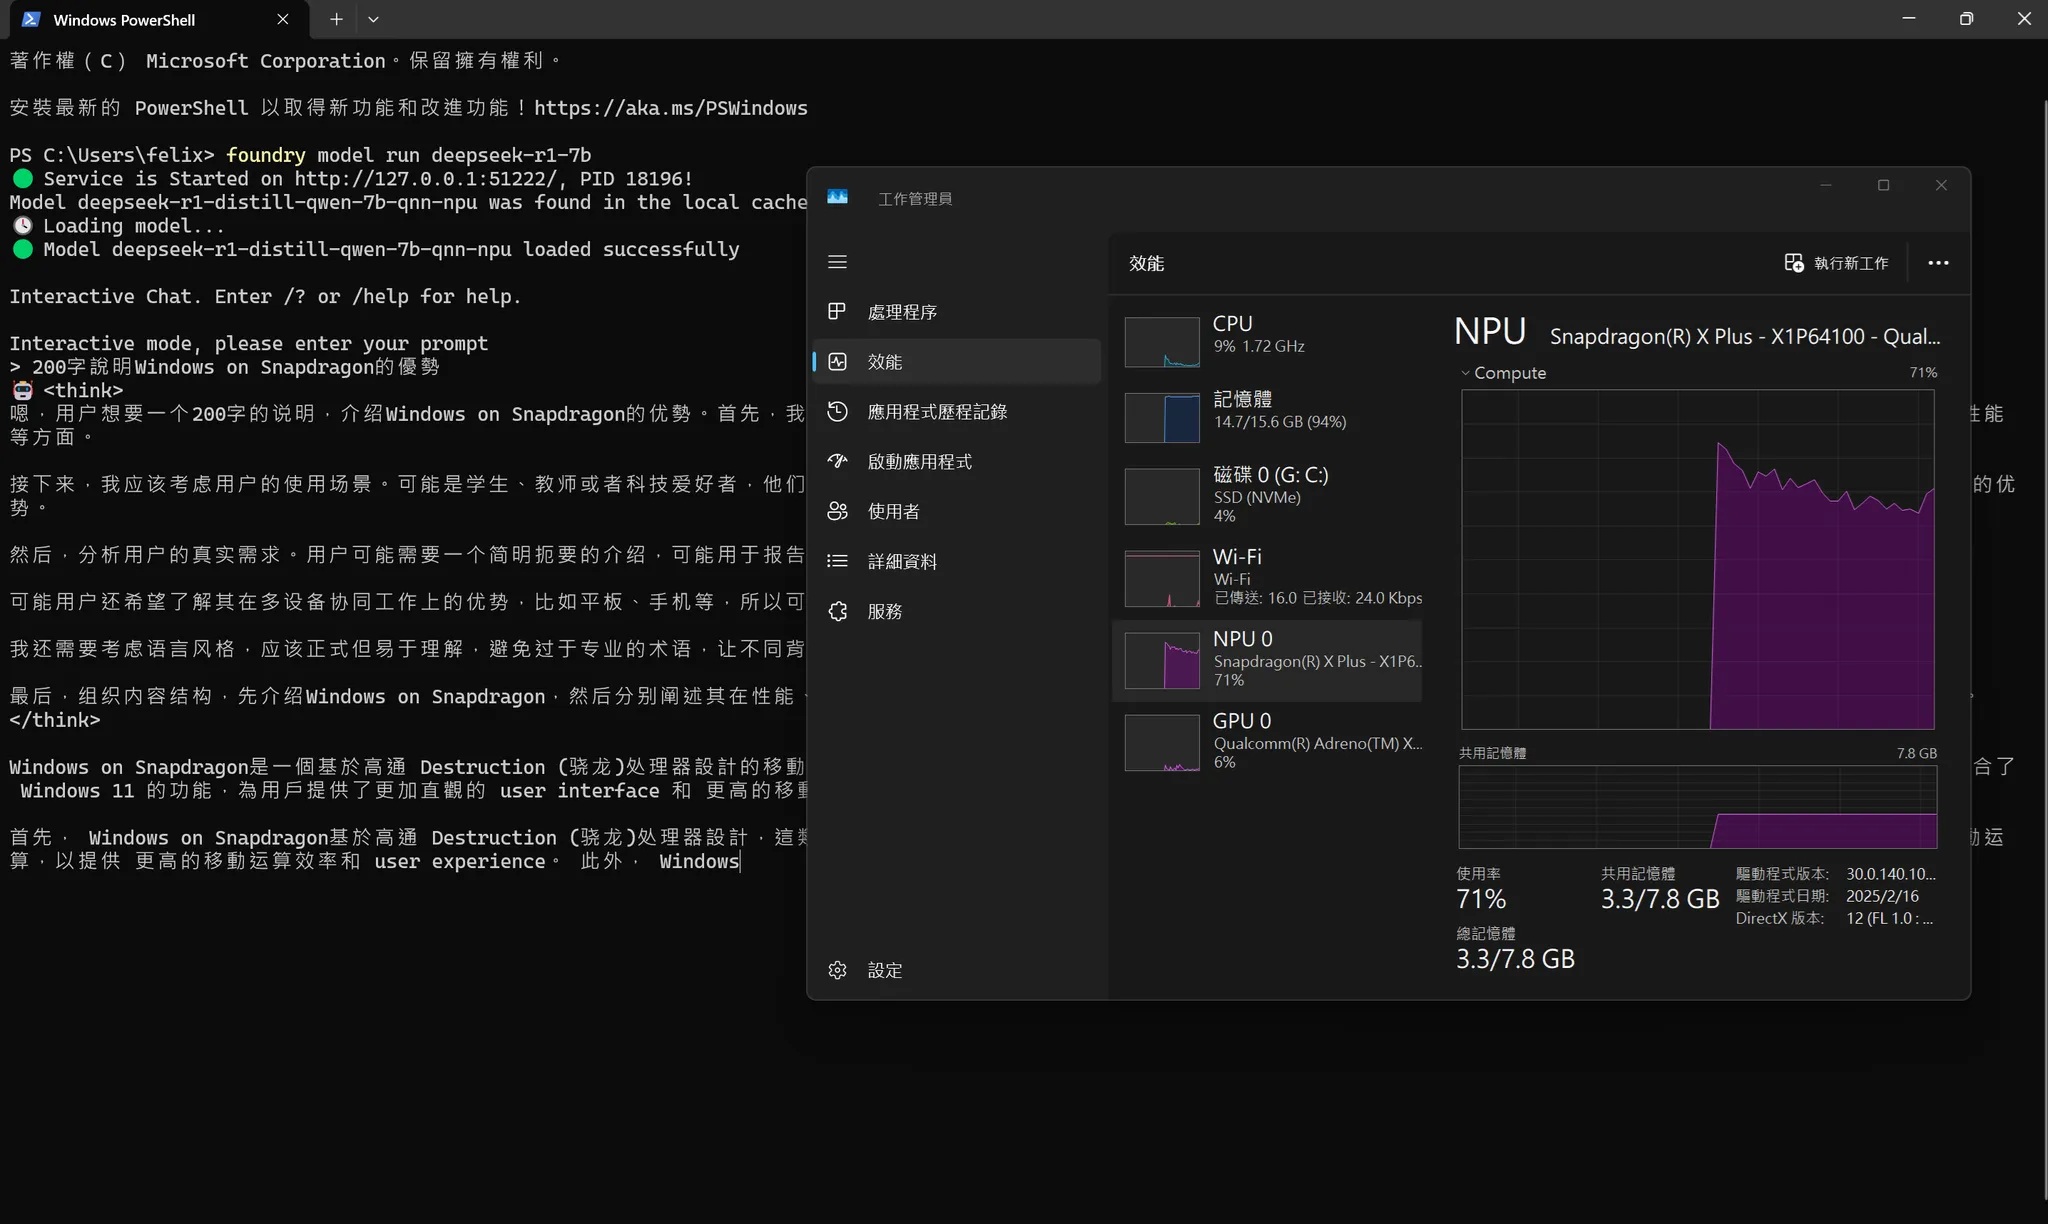The width and height of the screenshot is (2048, 1224).
Task: Click the green 'Service is Started' status dot
Action: [x=22, y=179]
